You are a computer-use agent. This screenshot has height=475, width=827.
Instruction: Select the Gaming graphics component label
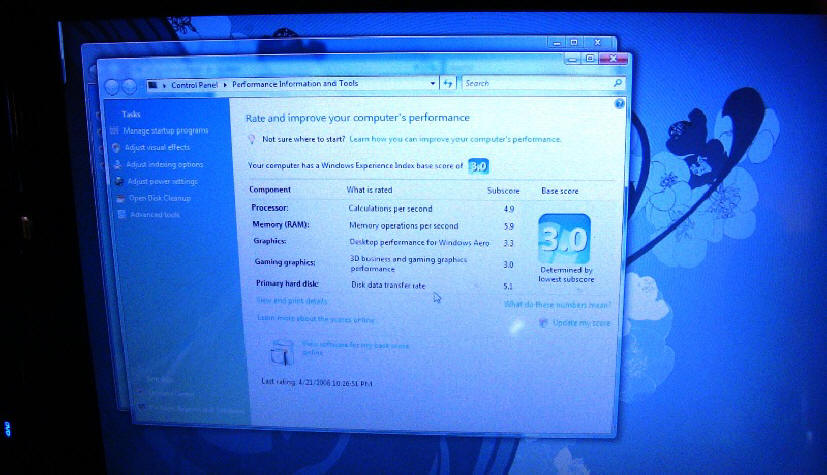285,262
